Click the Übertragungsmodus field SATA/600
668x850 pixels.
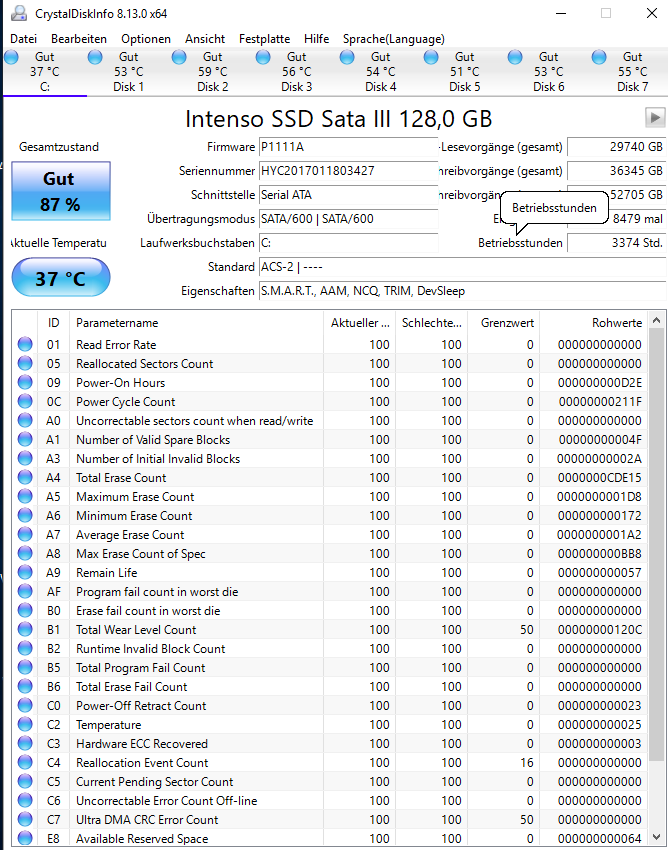tap(349, 219)
